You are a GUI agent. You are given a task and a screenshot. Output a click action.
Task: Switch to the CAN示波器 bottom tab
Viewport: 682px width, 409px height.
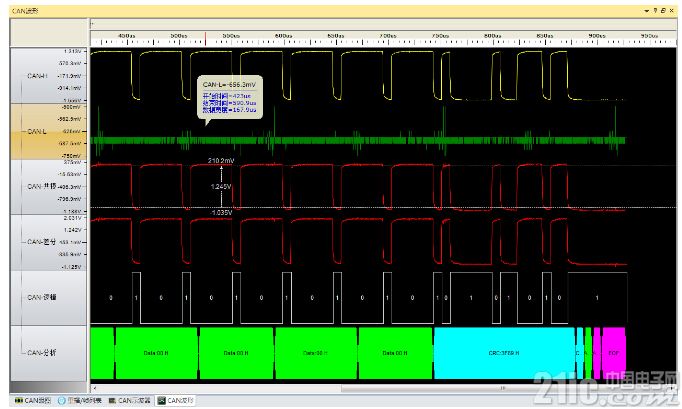pyautogui.click(x=129, y=400)
